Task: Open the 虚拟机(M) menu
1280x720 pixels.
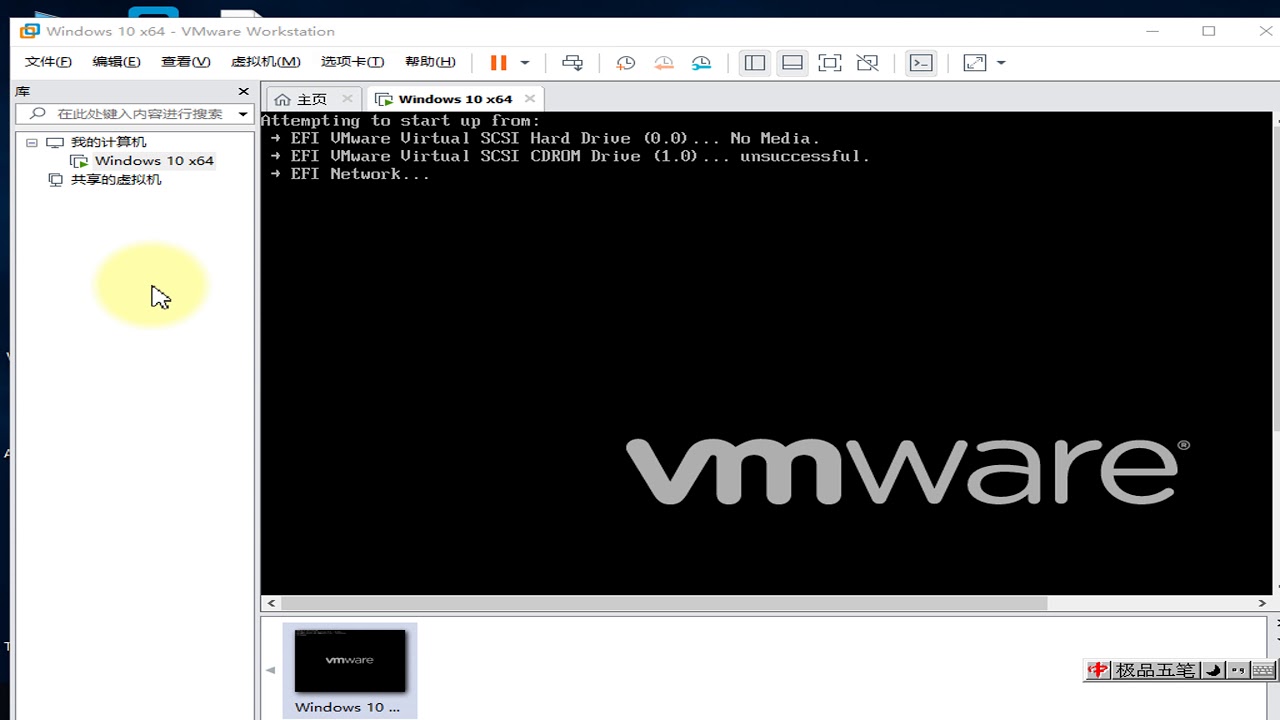Action: 265,62
